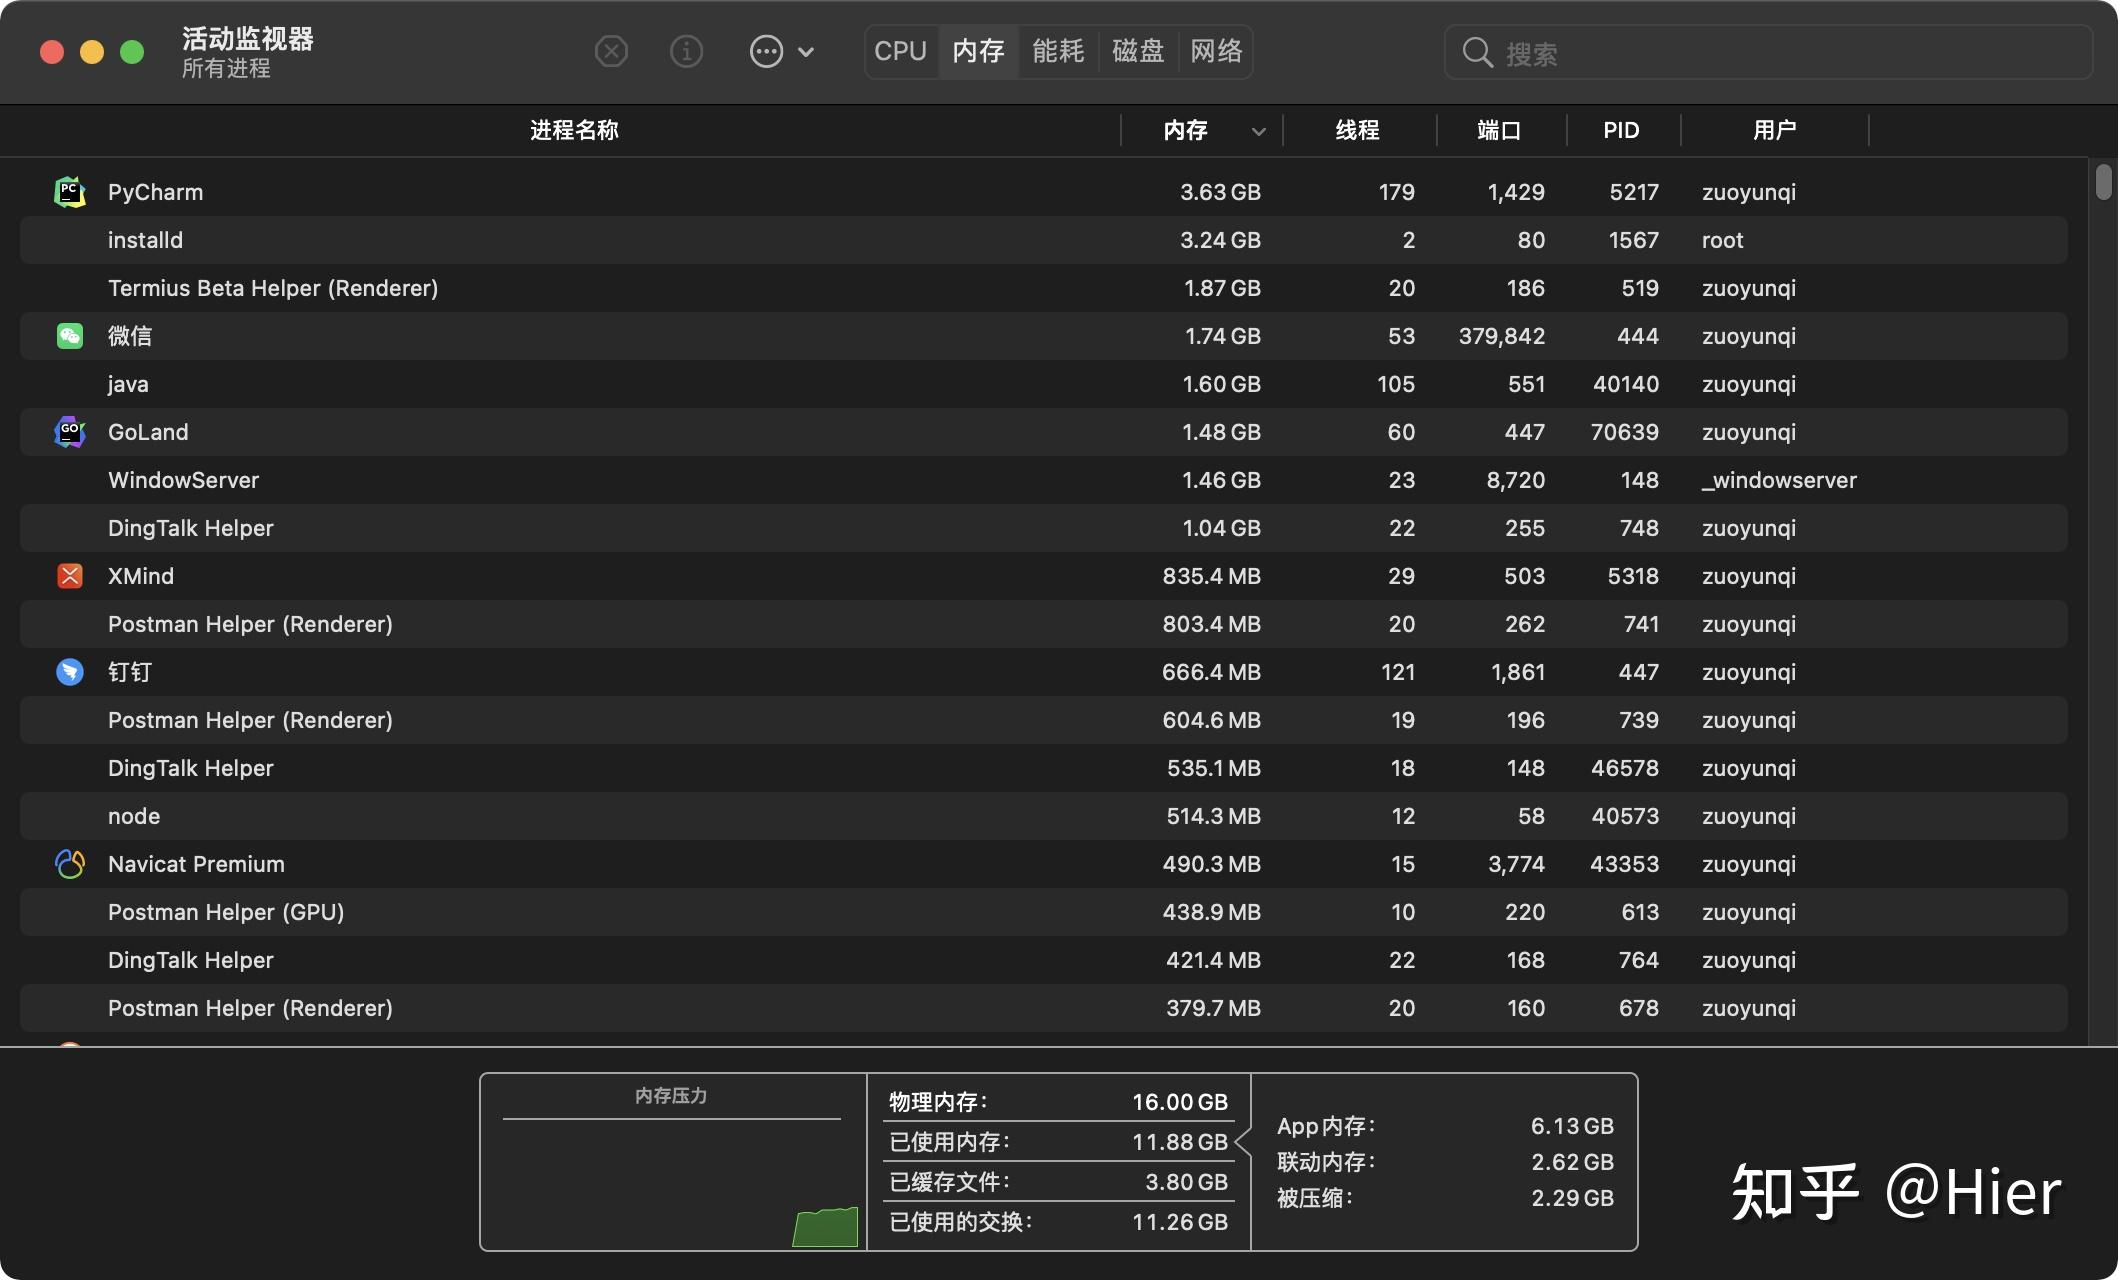Image resolution: width=2118 pixels, height=1280 pixels.
Task: Click the 已使用的交换 11.26 GB entry
Action: click(1058, 1222)
